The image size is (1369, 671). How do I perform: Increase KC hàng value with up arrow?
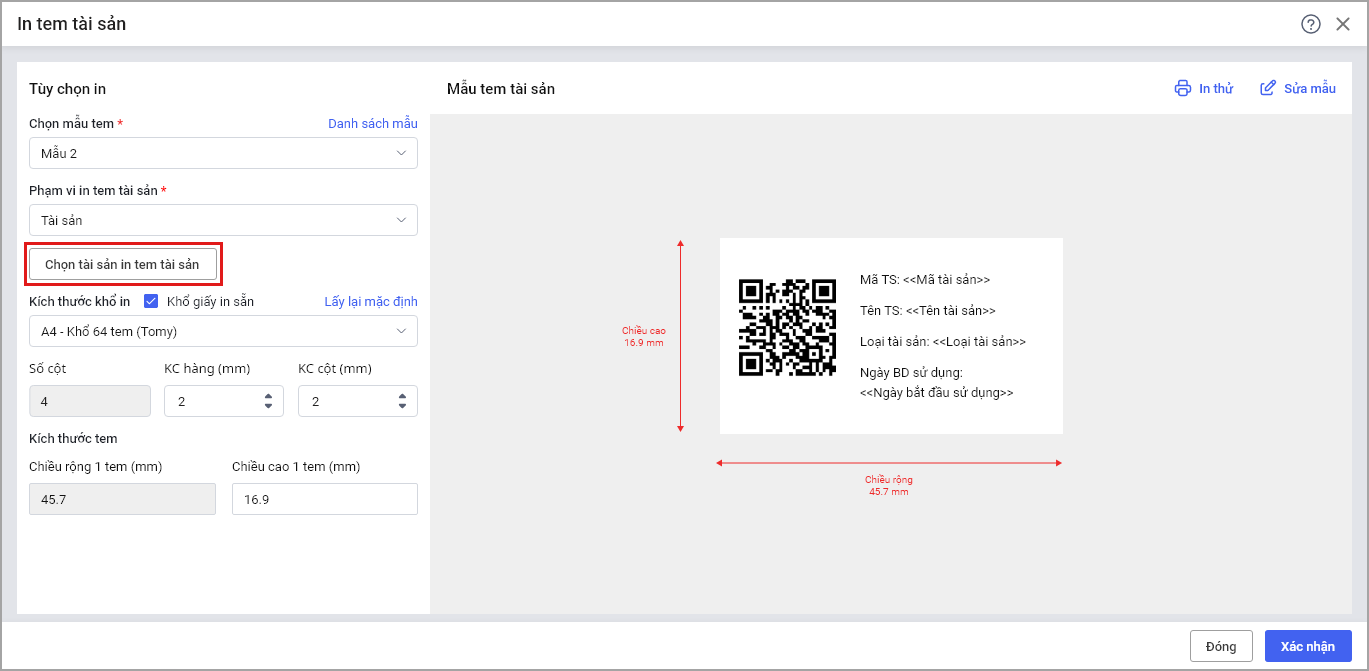coord(268,396)
